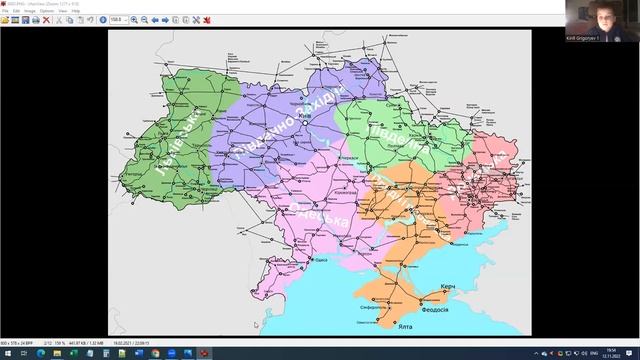Open image Information blue icon

pos(103,20)
